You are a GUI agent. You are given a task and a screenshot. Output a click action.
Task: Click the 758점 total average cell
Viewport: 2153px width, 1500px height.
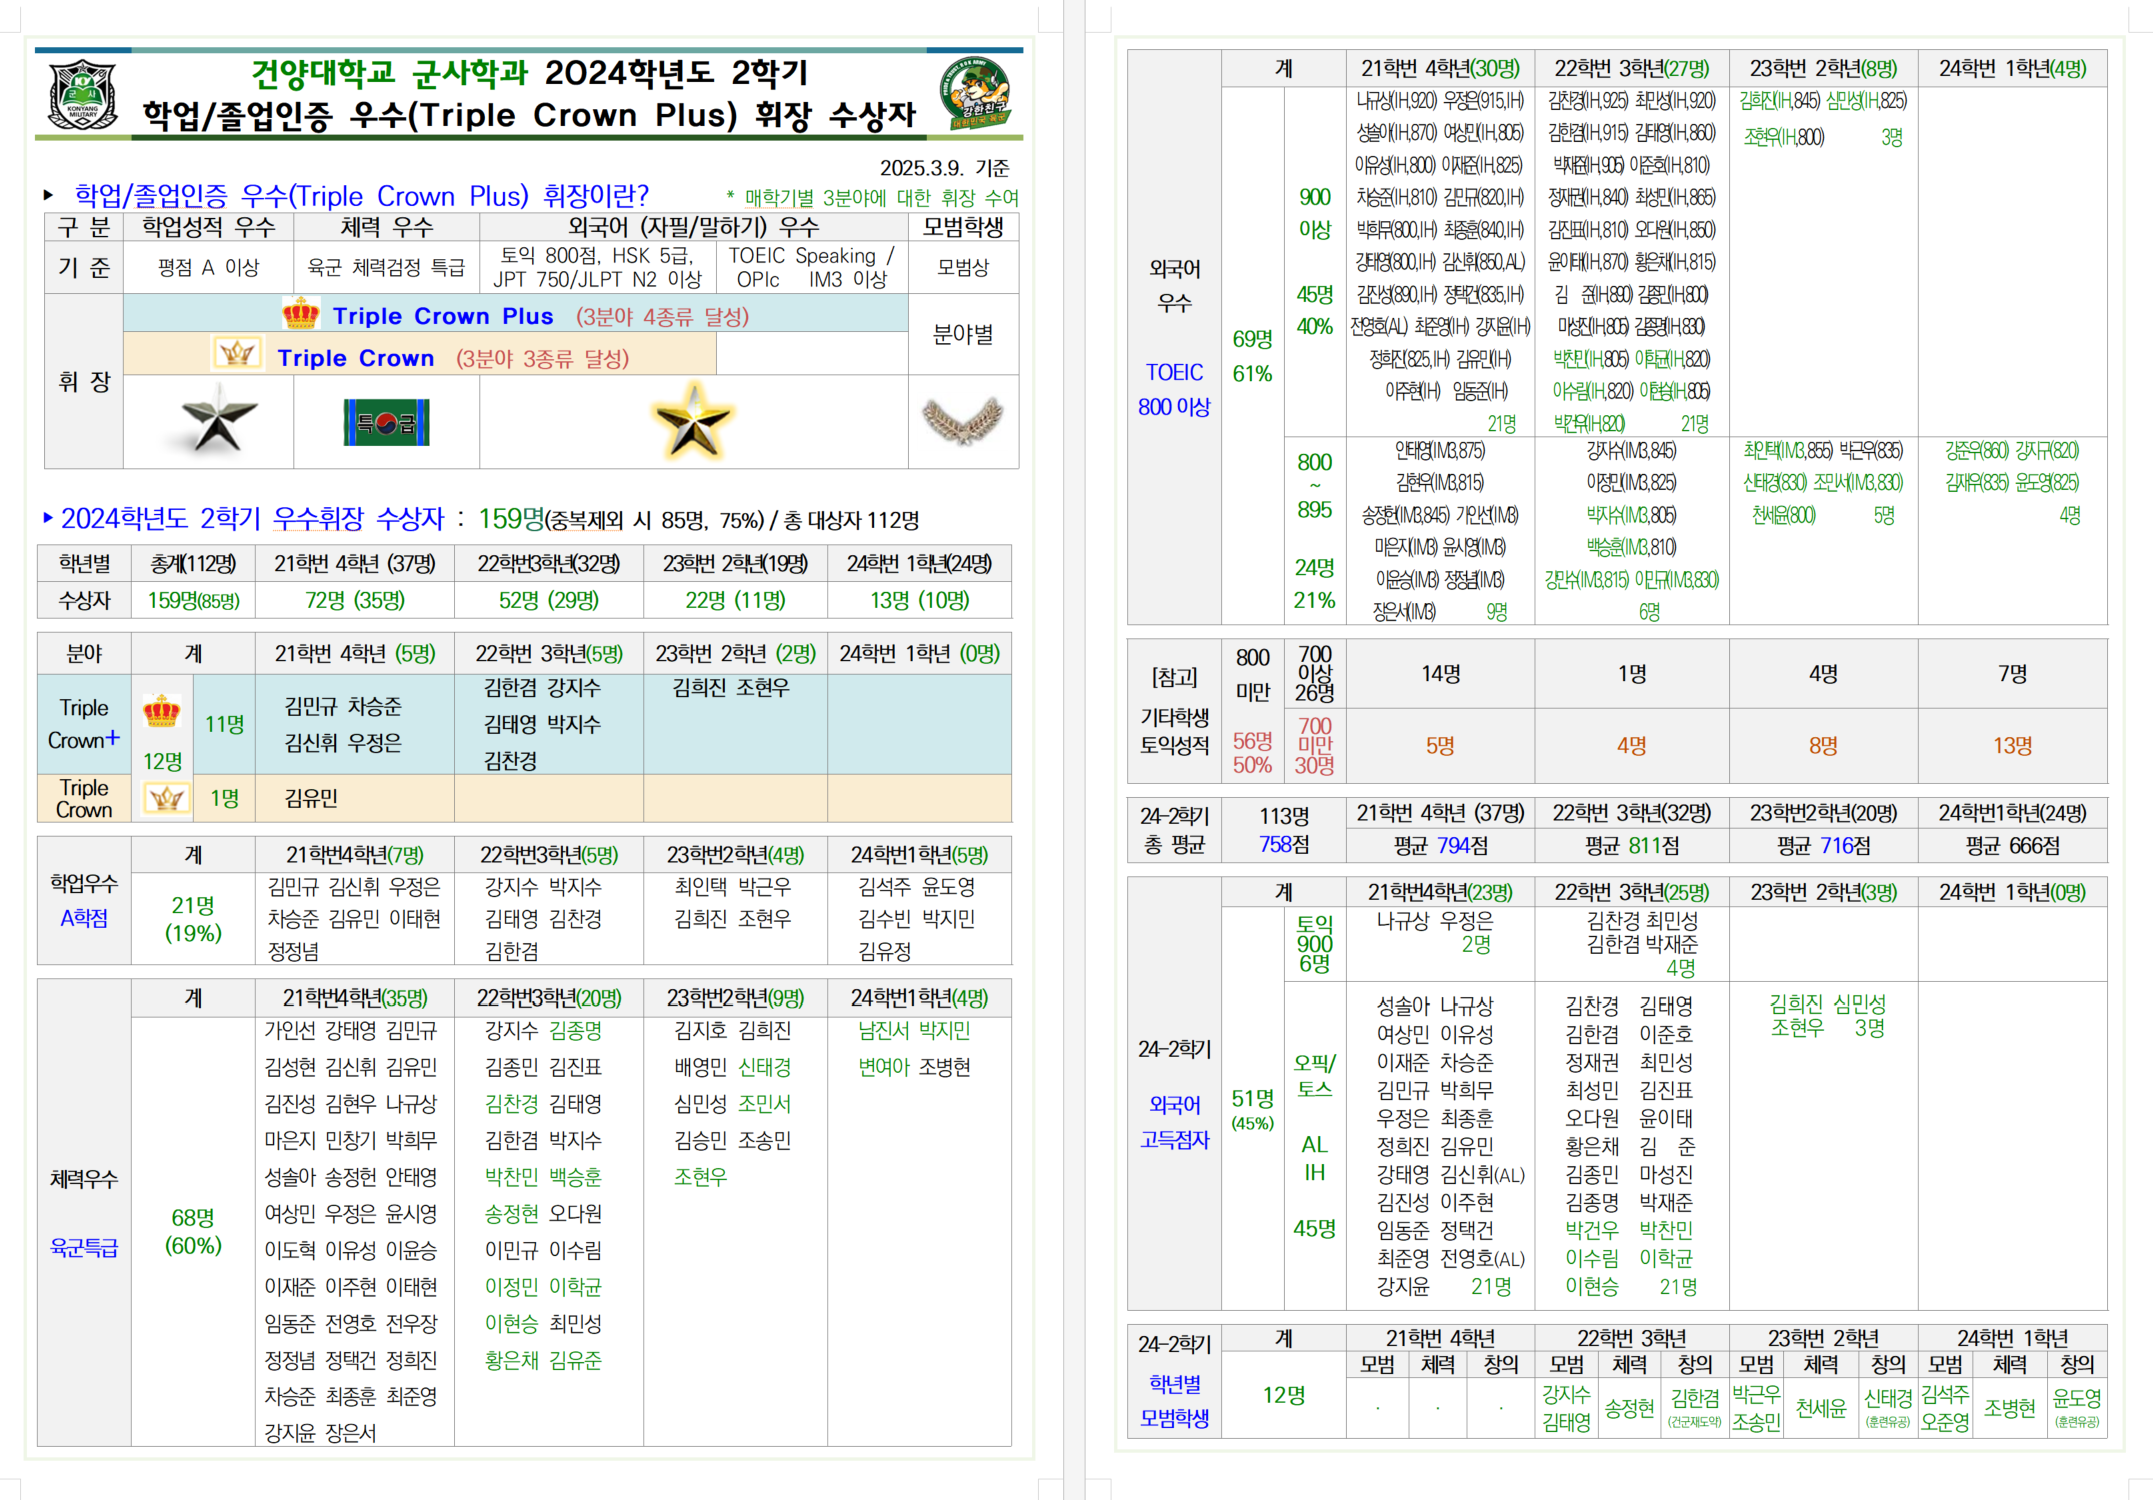pyautogui.click(x=1283, y=845)
